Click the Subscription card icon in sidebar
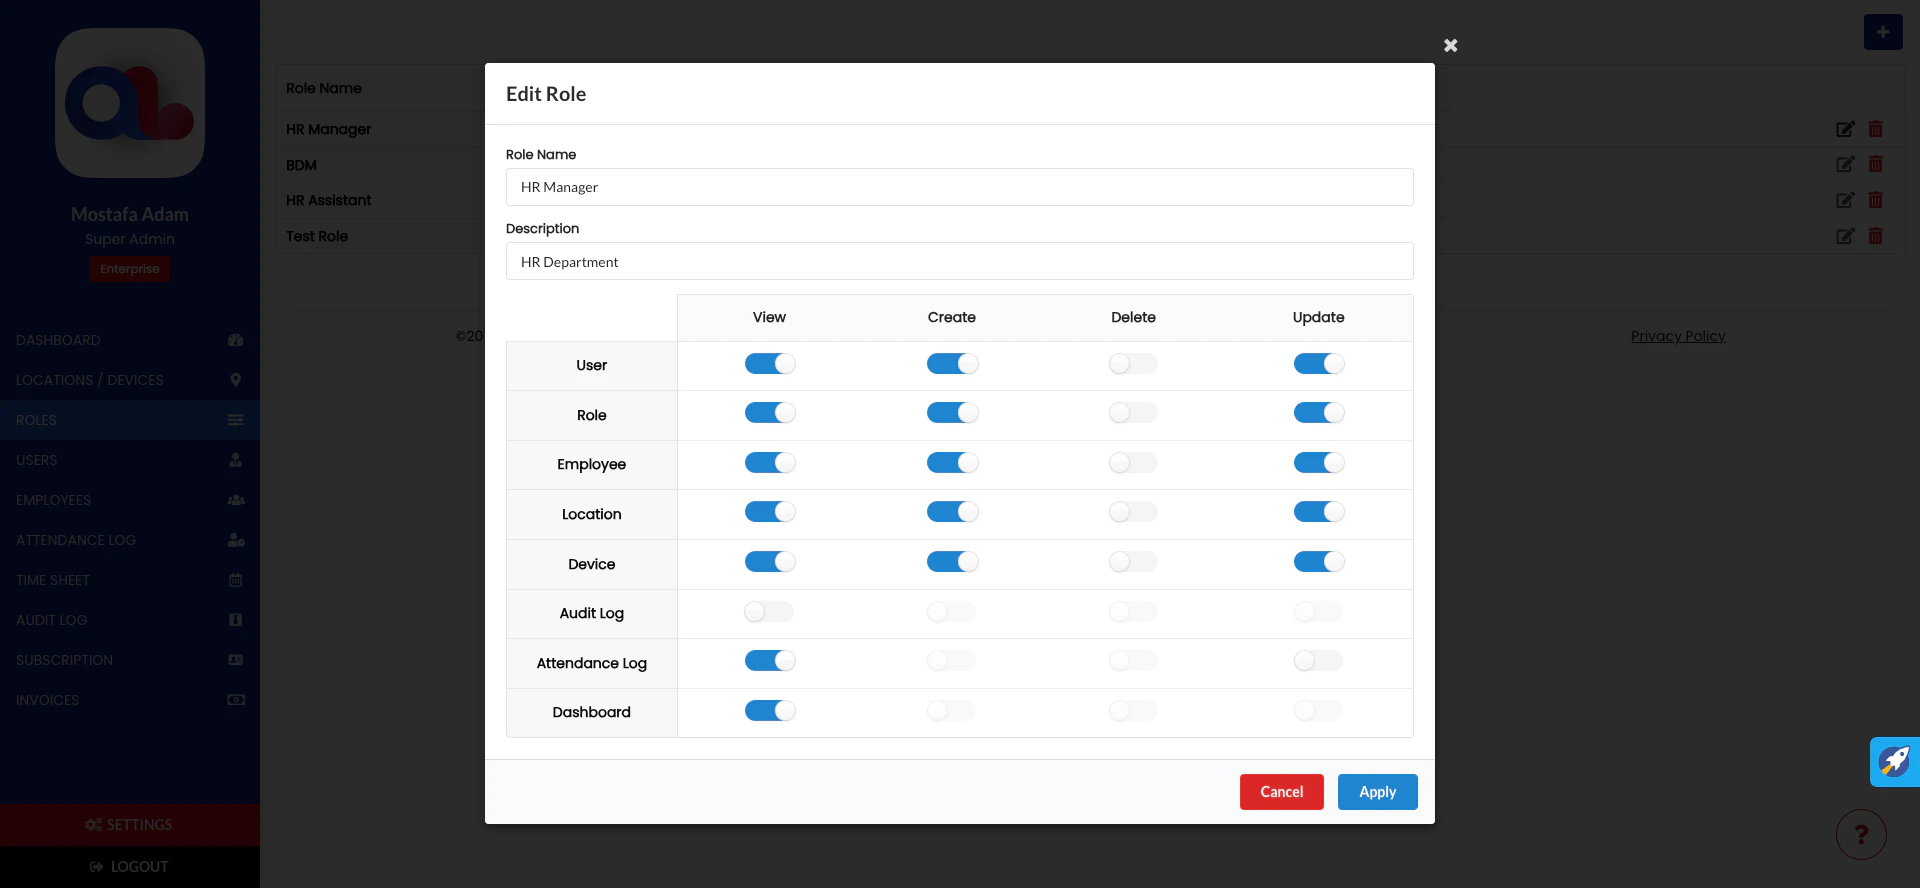Viewport: 1920px width, 888px height. (x=236, y=660)
